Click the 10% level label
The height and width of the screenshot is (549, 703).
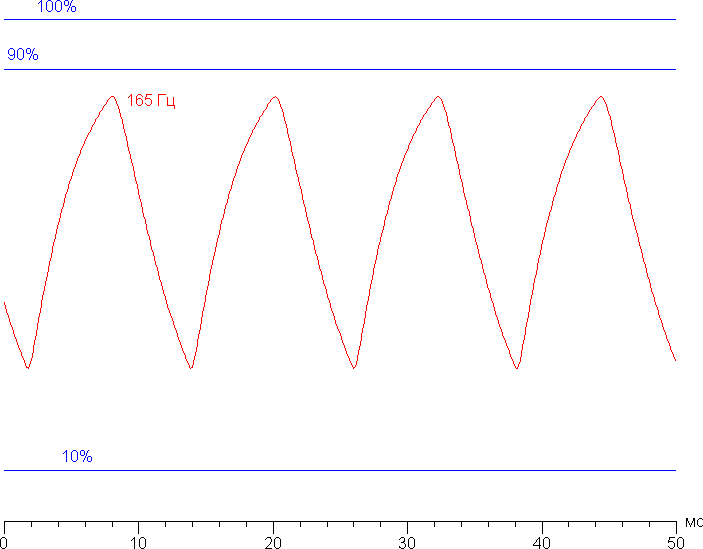77,457
